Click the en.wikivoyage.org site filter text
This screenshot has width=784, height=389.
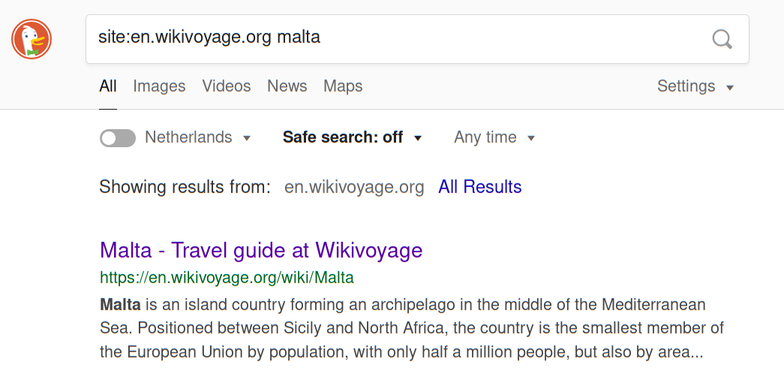coord(354,187)
